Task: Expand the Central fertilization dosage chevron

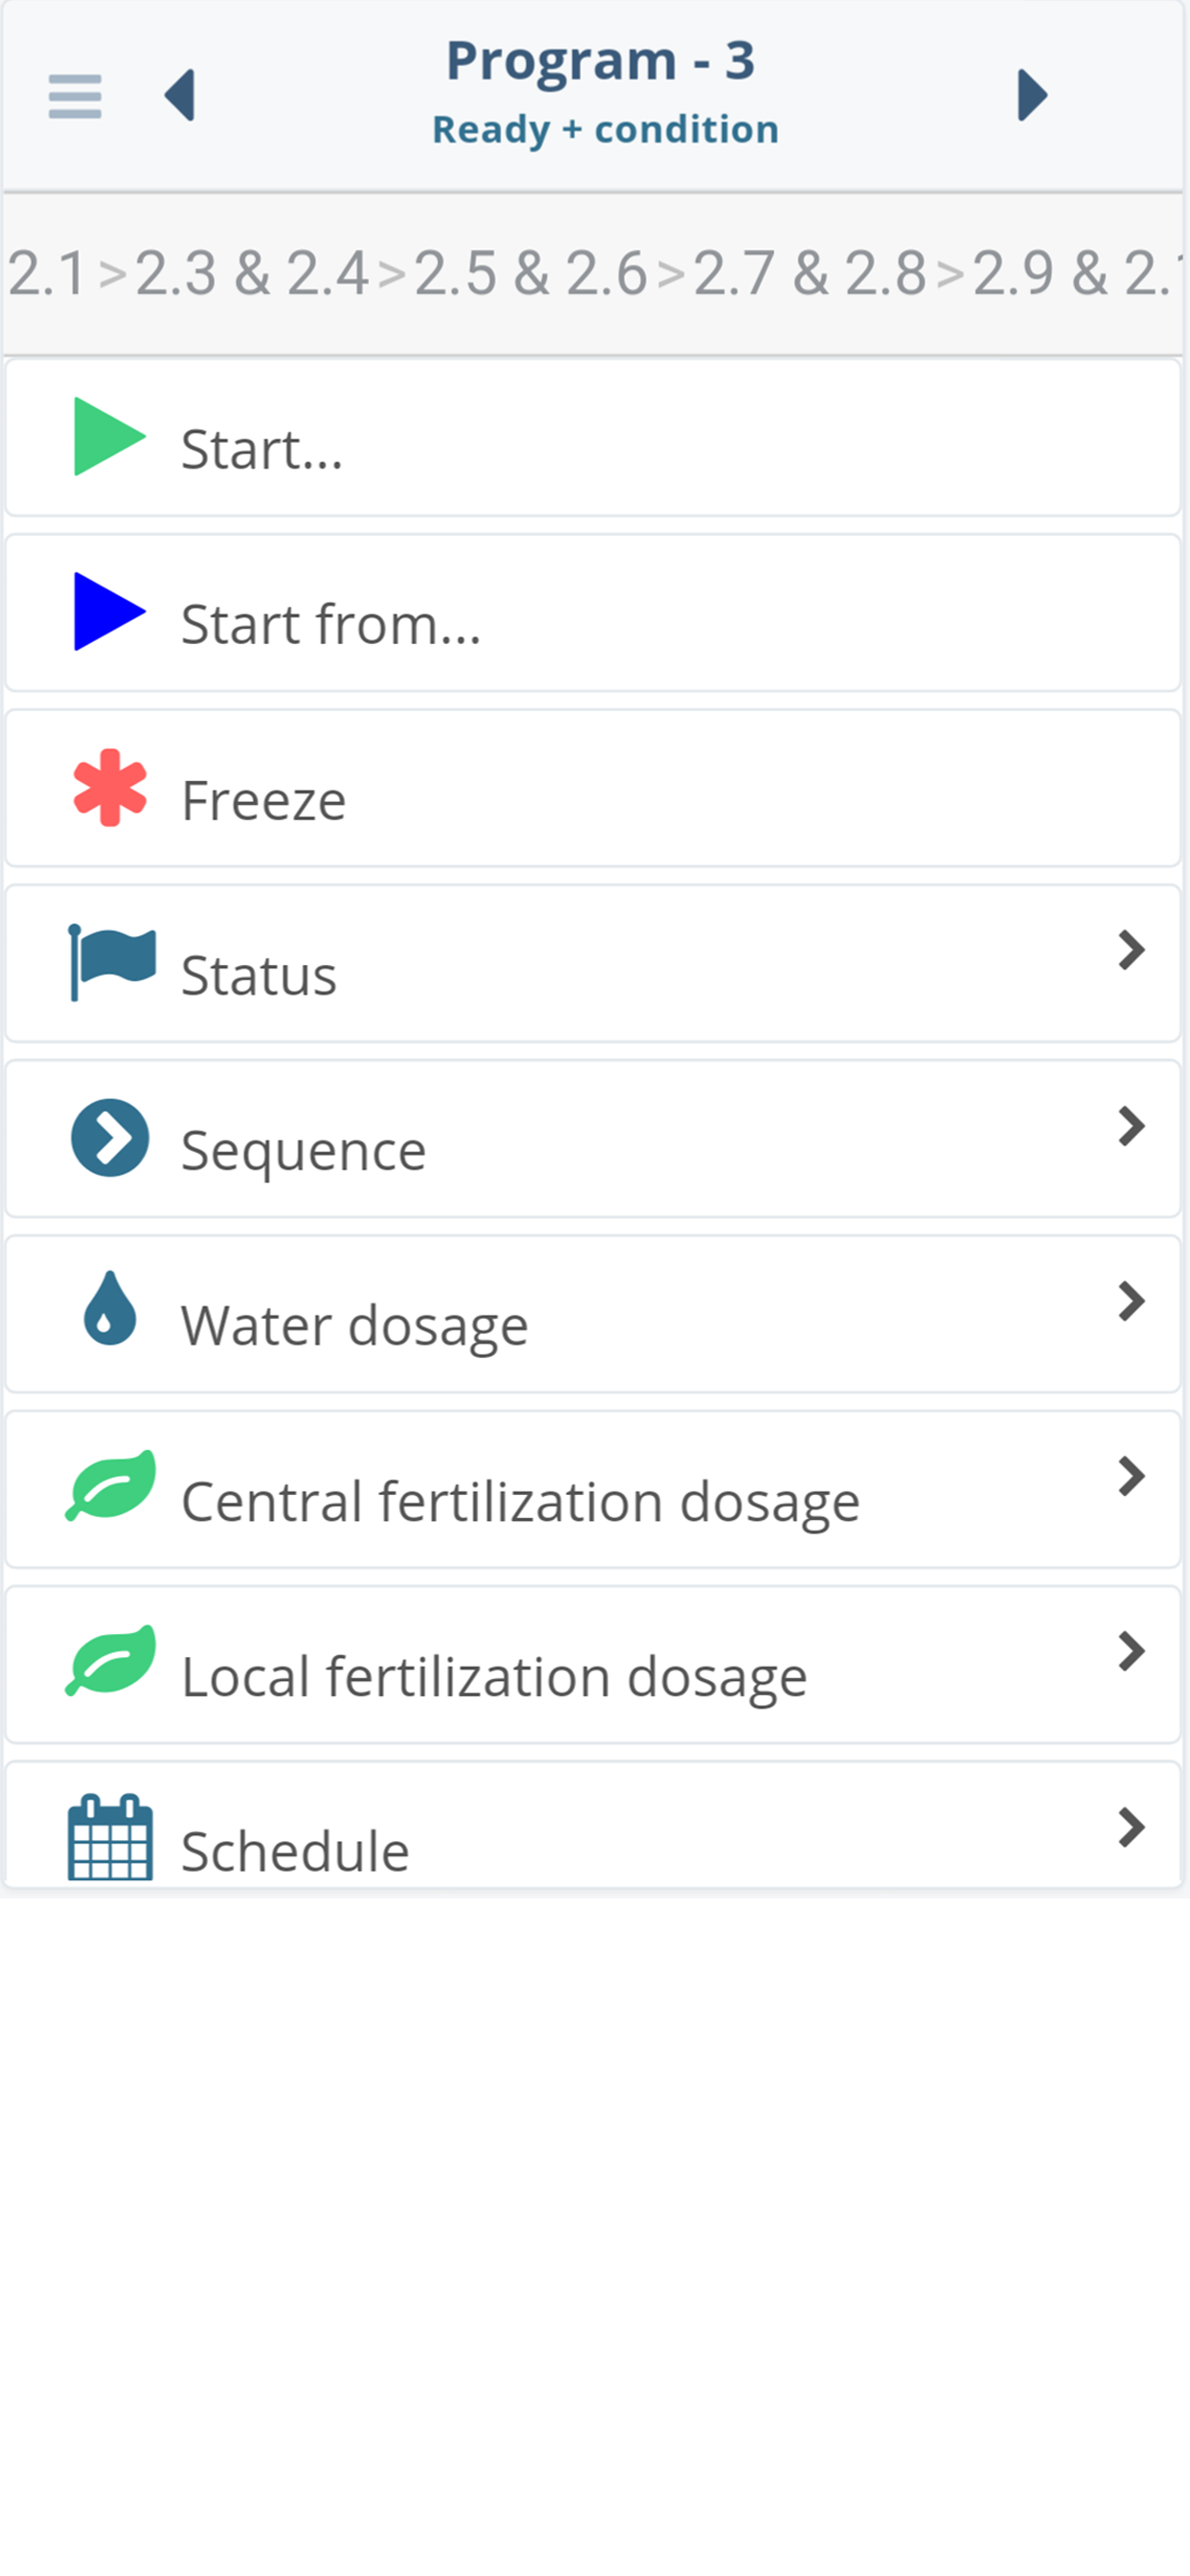Action: pos(1131,1477)
